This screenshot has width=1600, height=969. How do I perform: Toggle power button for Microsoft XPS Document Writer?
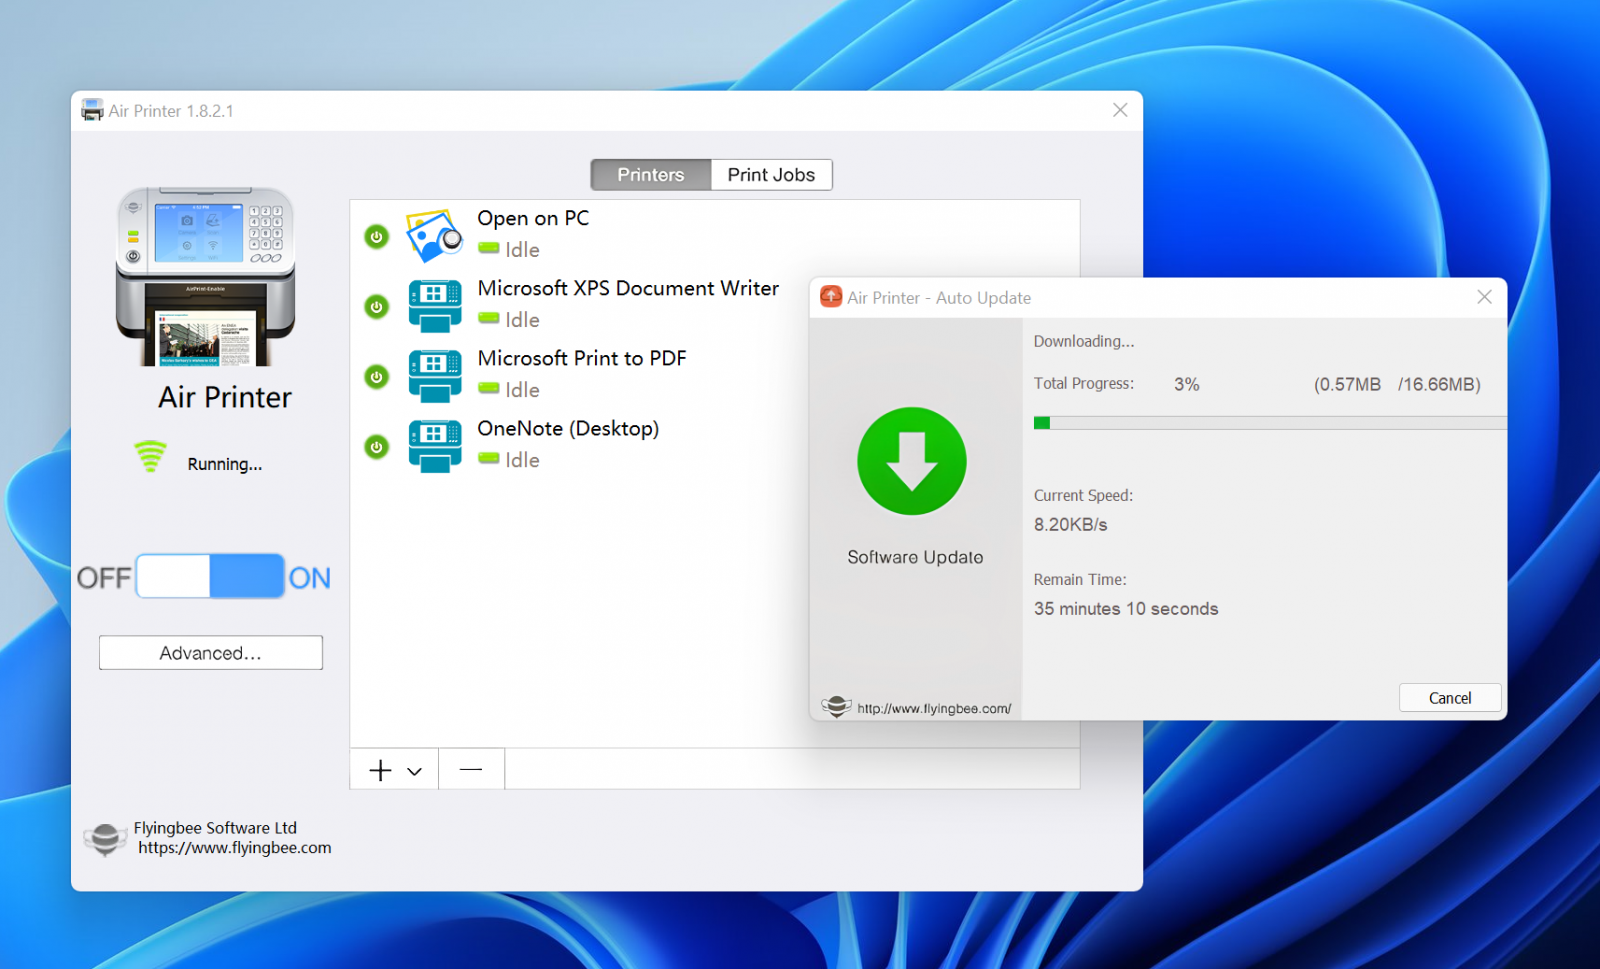pyautogui.click(x=376, y=307)
